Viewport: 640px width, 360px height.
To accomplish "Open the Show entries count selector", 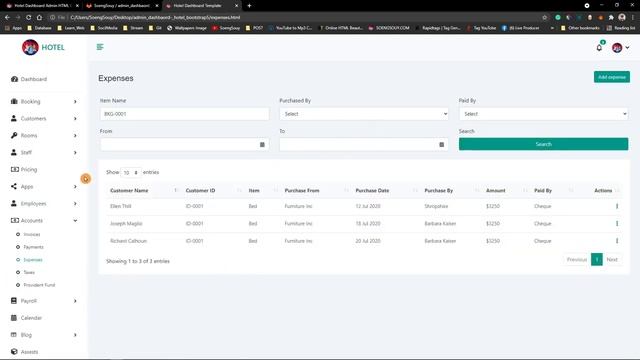I will [131, 173].
